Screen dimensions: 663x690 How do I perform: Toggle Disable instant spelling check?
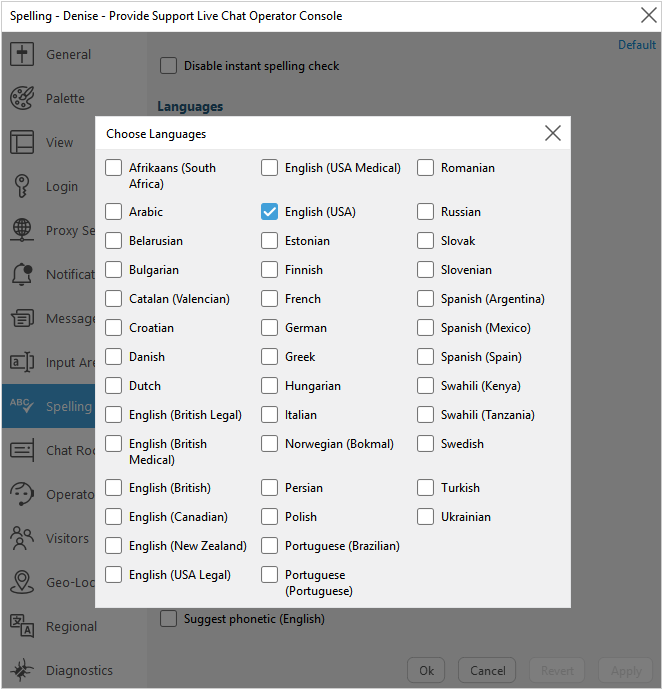point(168,66)
